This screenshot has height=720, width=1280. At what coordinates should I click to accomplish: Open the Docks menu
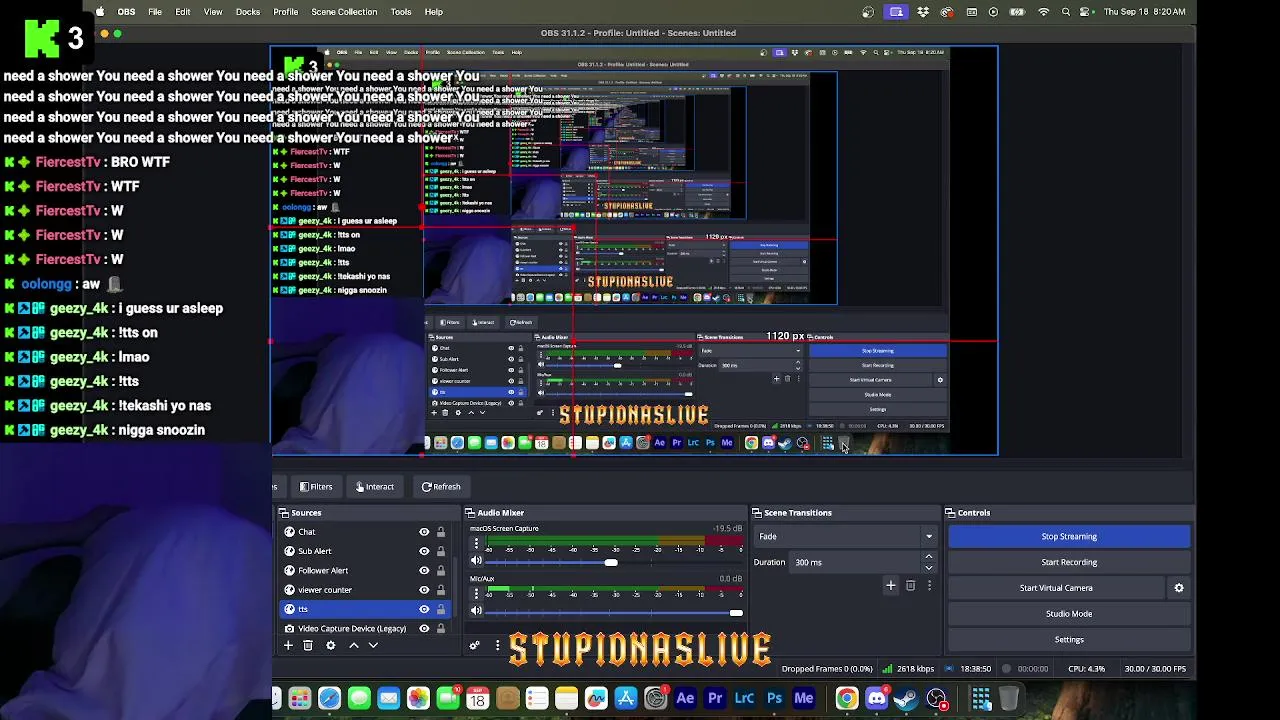coord(248,12)
